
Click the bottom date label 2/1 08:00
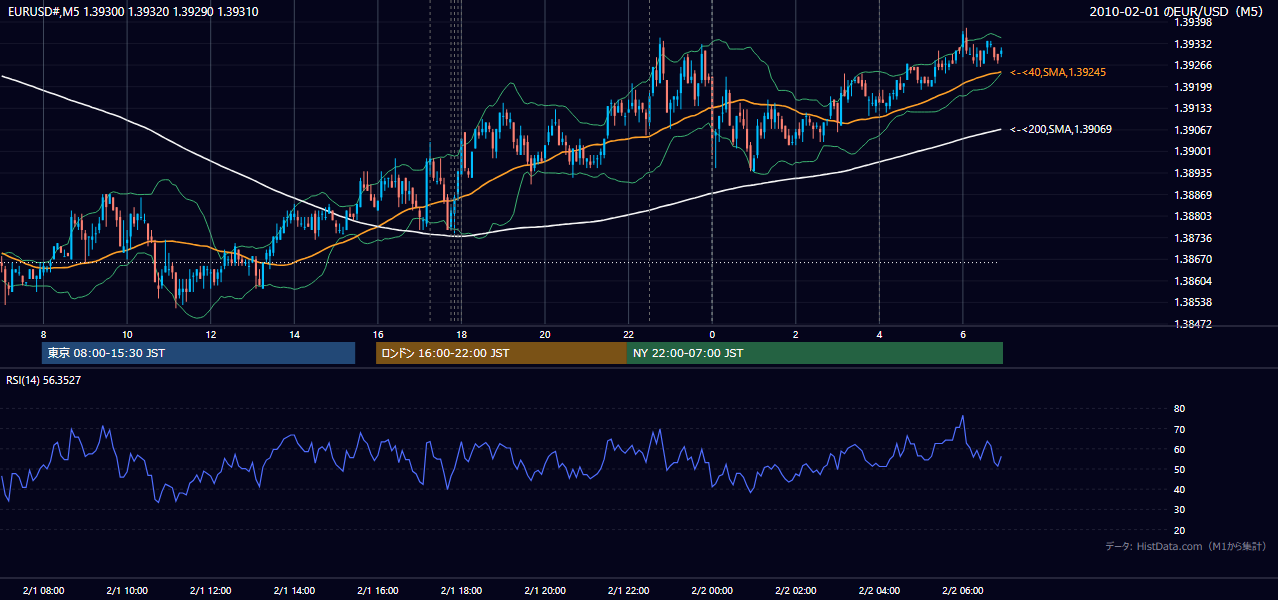coord(43,590)
